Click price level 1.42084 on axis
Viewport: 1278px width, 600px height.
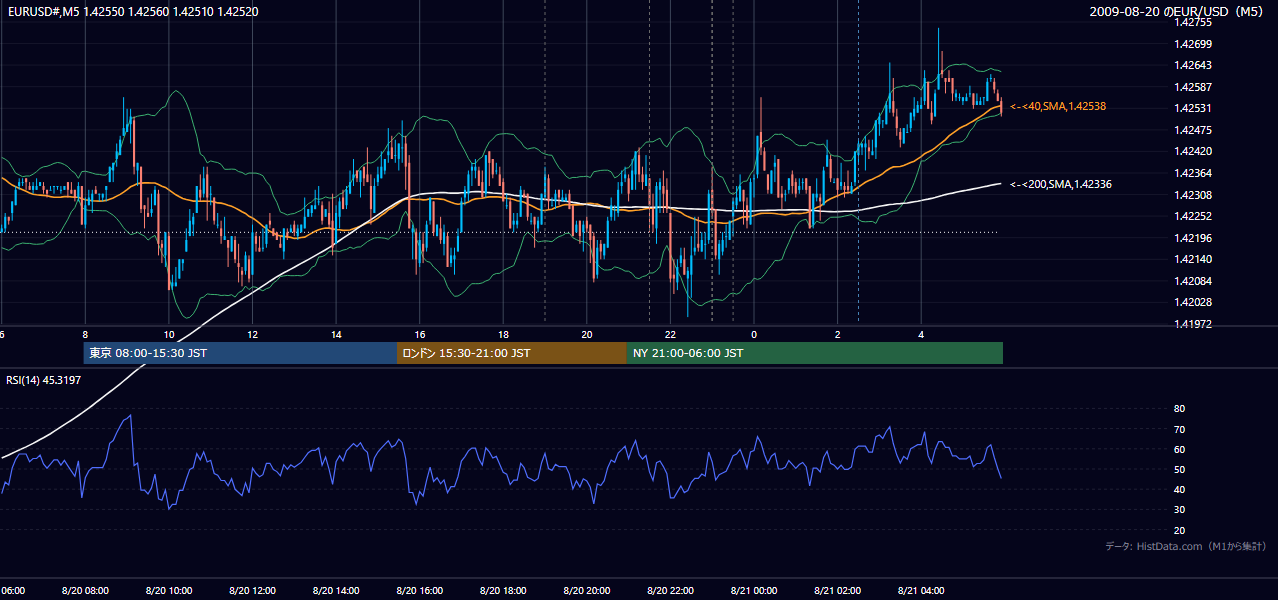point(1192,281)
